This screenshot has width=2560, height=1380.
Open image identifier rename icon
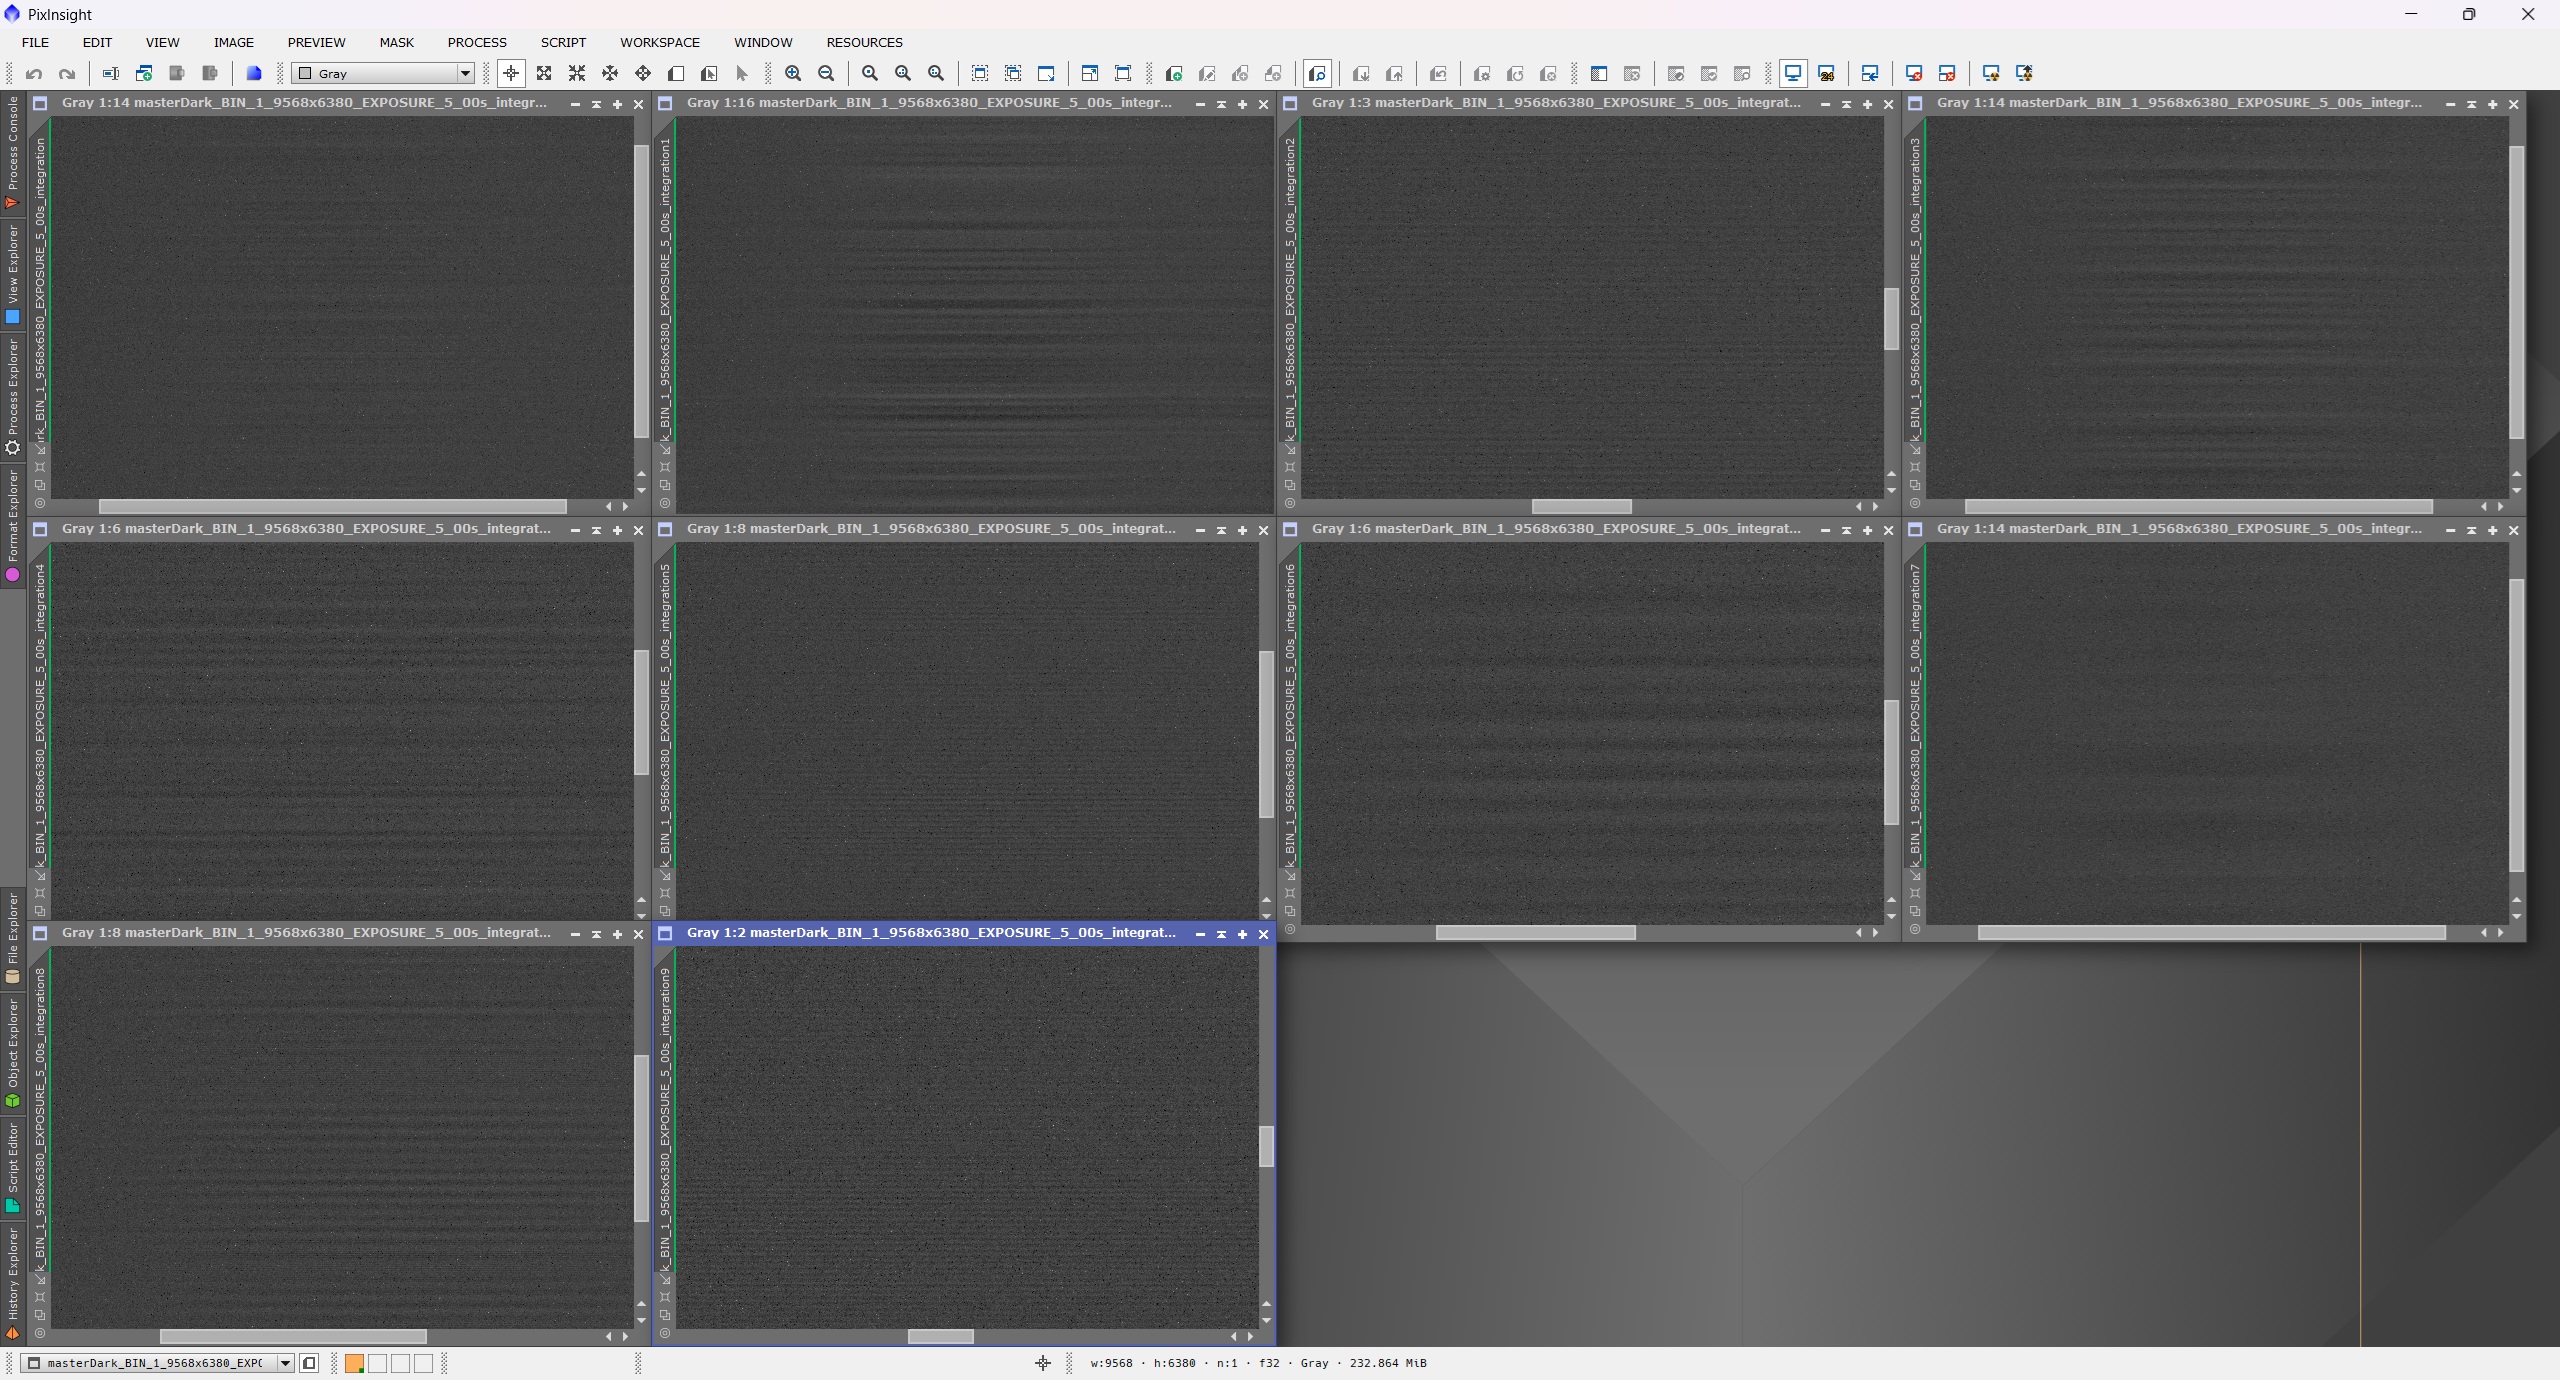[x=111, y=73]
